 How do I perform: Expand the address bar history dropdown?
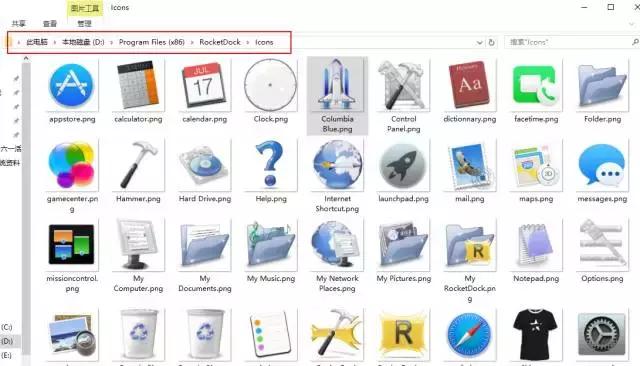(480, 42)
